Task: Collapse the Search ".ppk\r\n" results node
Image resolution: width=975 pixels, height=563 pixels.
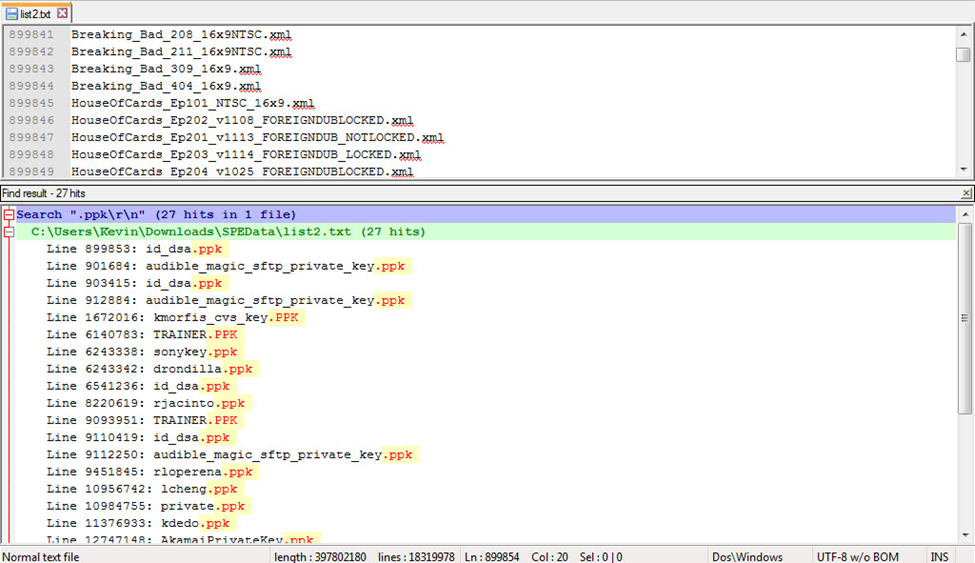Action: tap(9, 215)
